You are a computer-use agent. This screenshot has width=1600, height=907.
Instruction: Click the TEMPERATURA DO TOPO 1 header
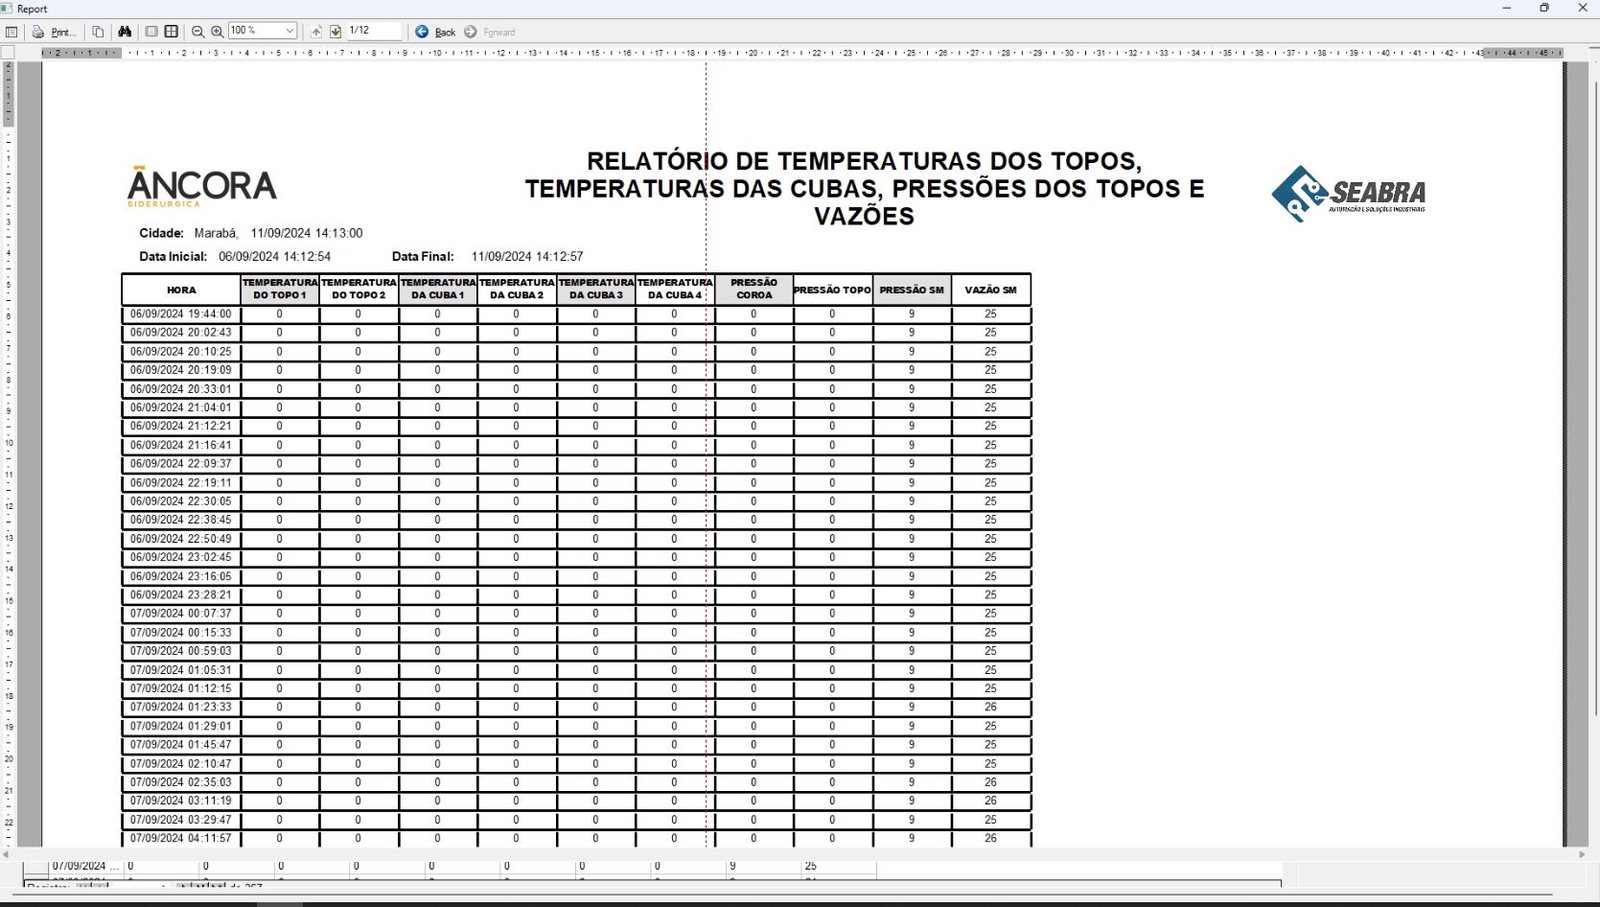[x=280, y=290]
